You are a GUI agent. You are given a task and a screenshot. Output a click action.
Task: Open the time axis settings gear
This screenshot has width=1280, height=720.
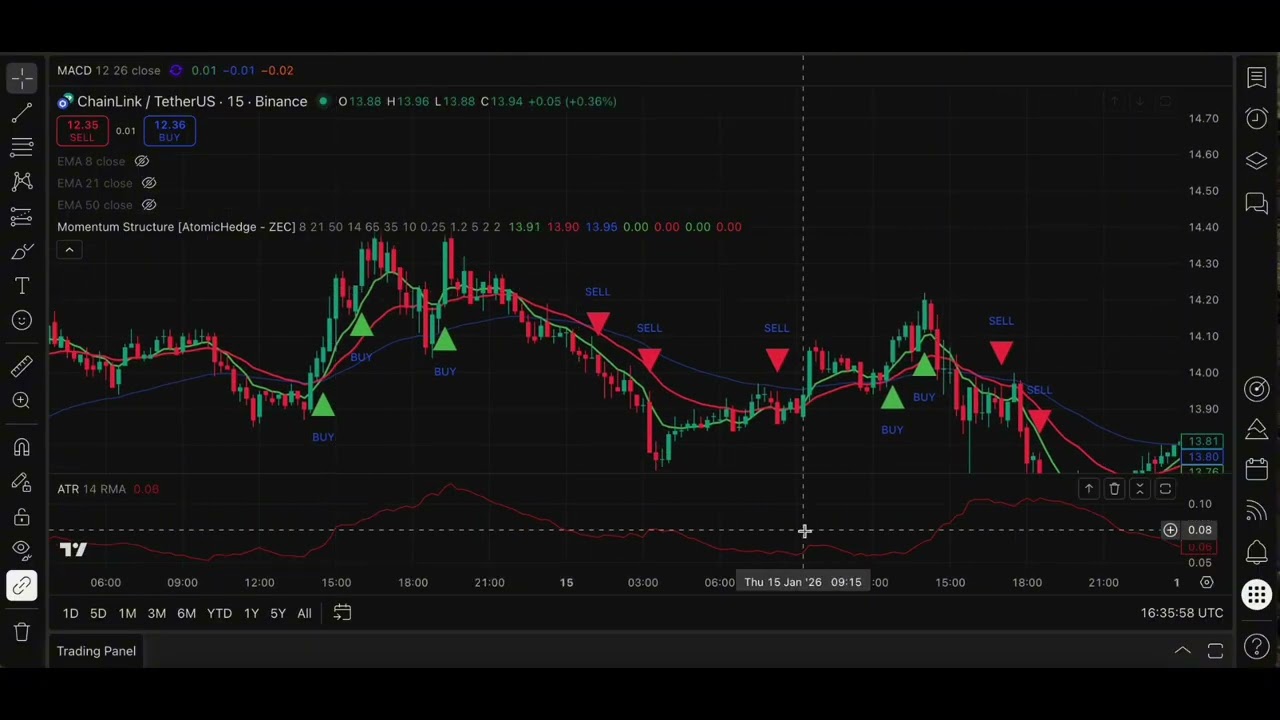coord(1207,582)
